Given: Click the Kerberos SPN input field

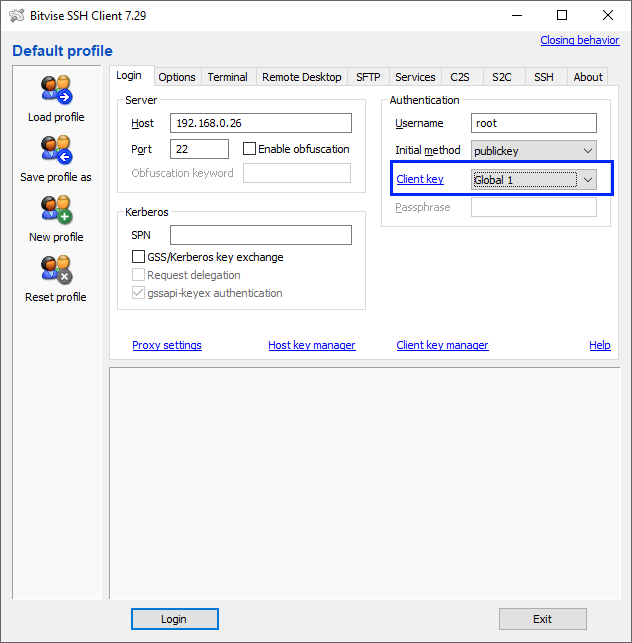Looking at the screenshot, I should click(261, 235).
